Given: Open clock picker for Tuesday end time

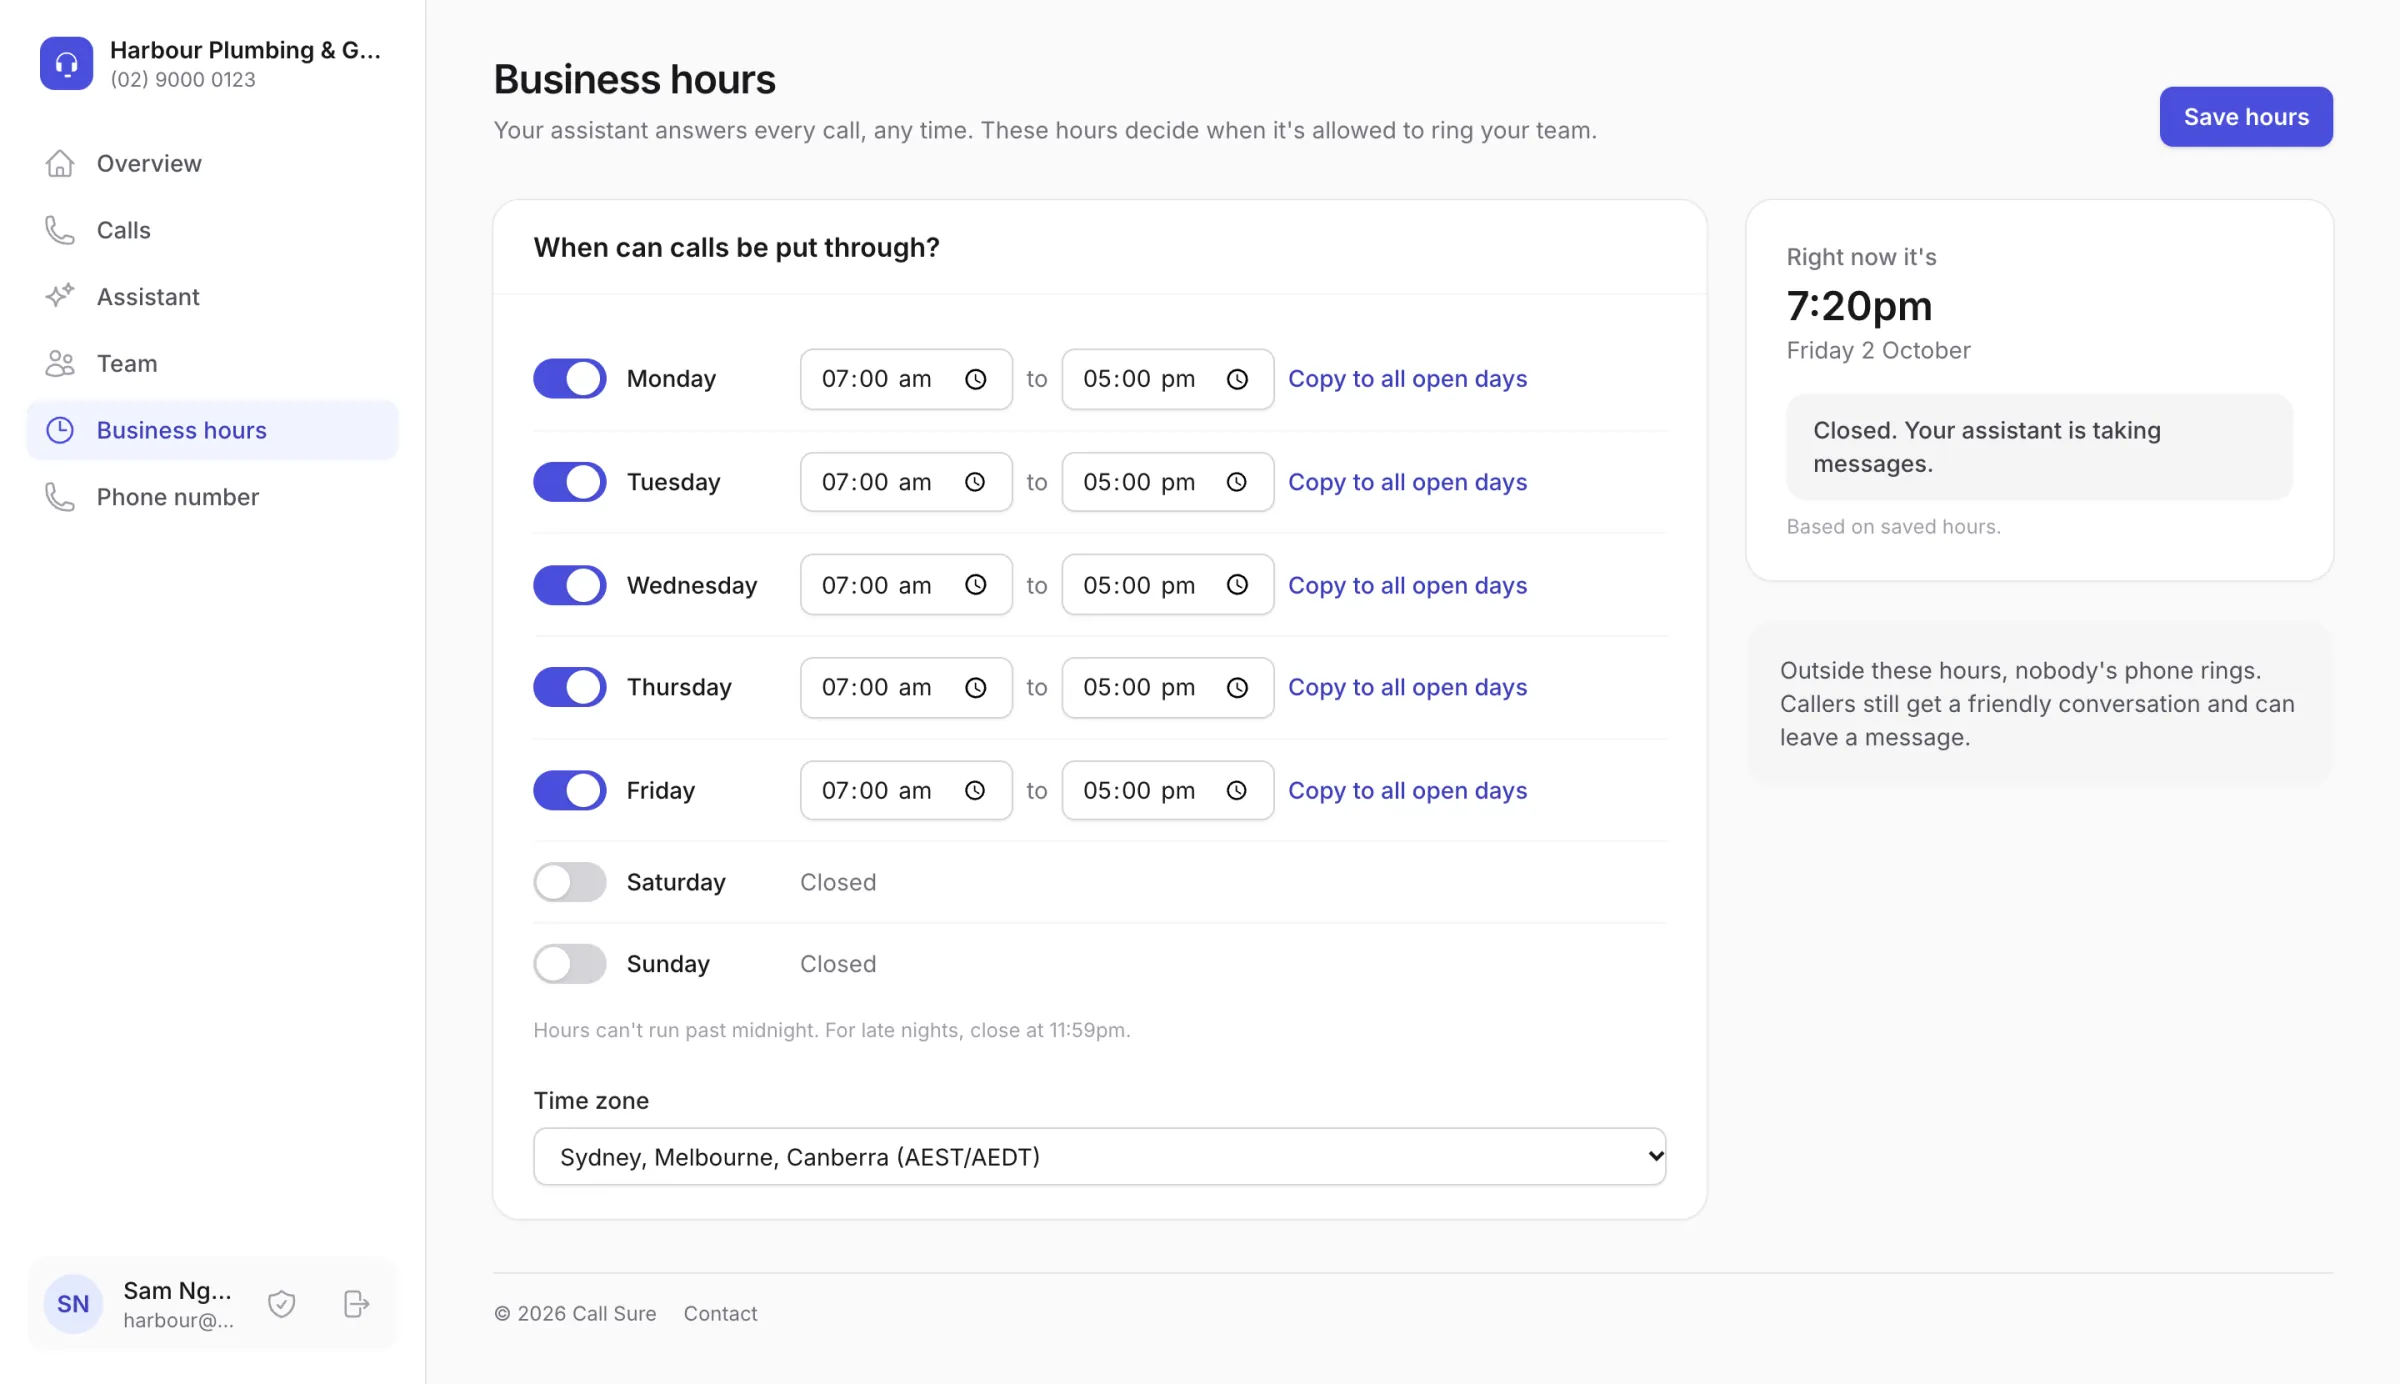Looking at the screenshot, I should [1237, 482].
